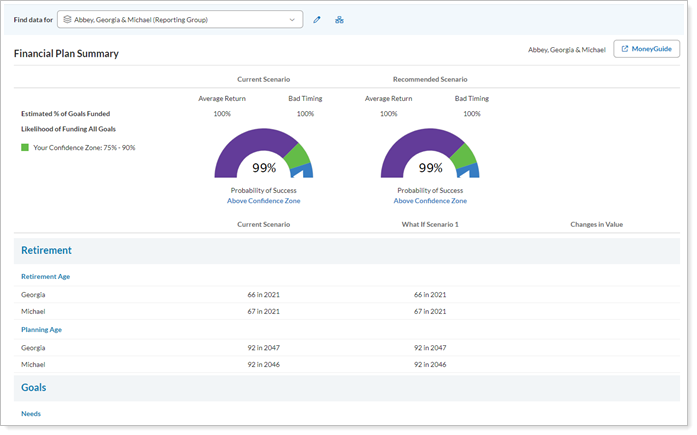Click the hierarchy tree icon
The height and width of the screenshot is (435, 697).
pos(339,20)
